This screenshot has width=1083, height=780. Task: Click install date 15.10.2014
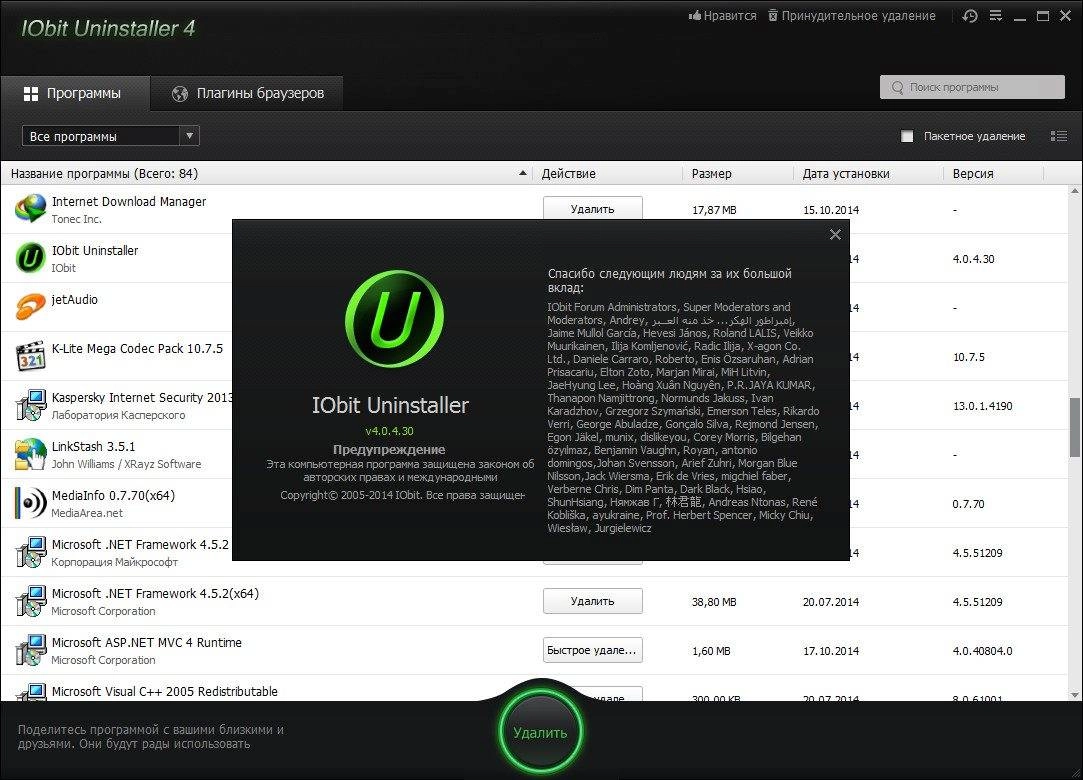point(831,210)
